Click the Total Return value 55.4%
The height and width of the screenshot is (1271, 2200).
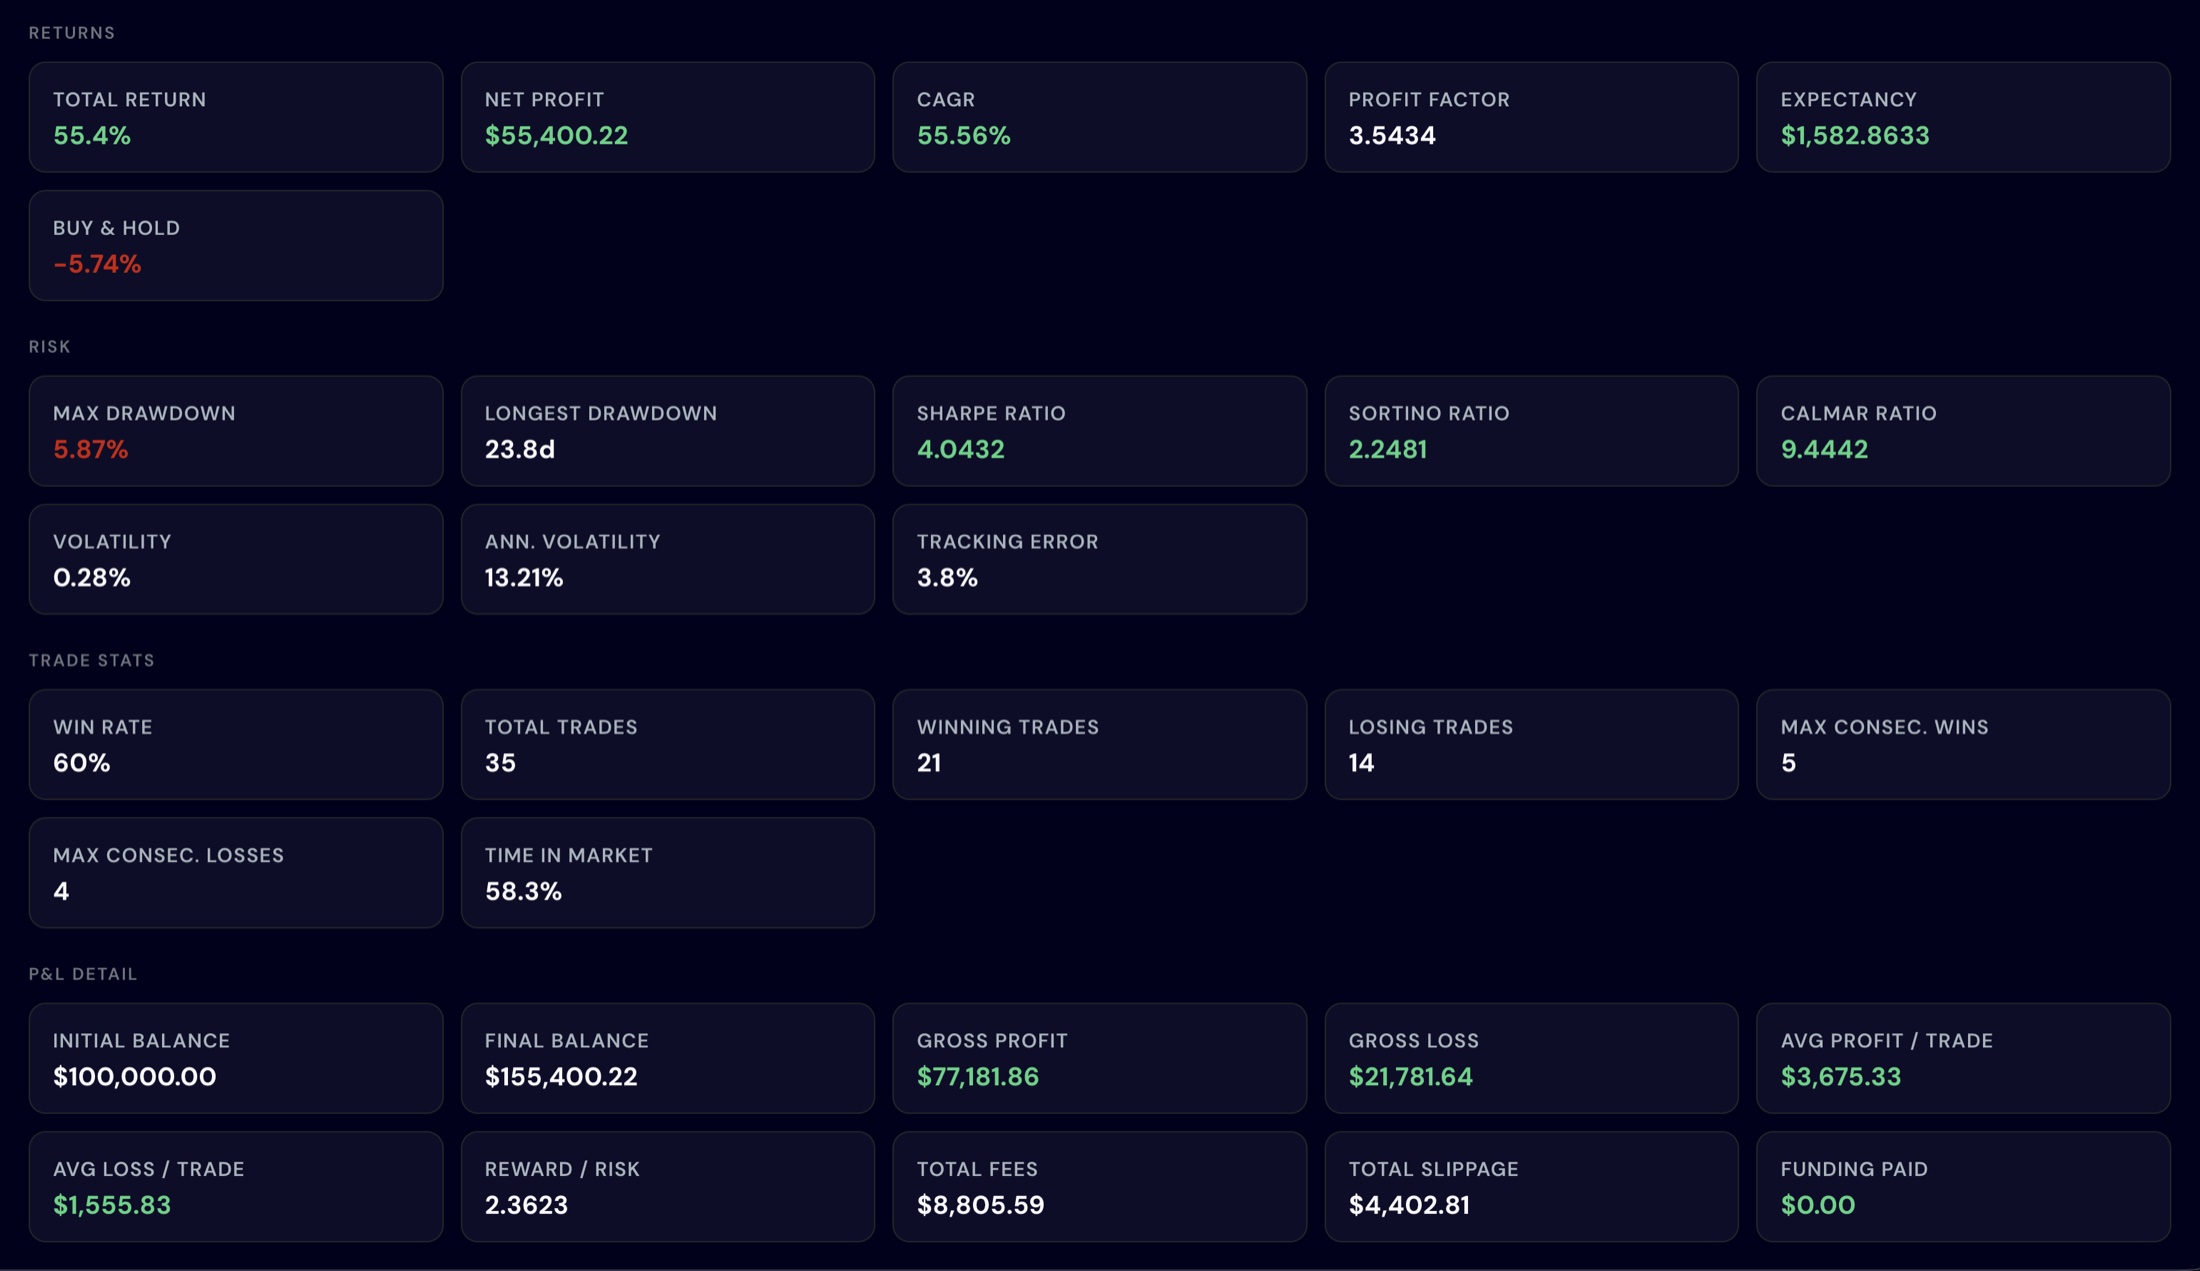(x=92, y=136)
